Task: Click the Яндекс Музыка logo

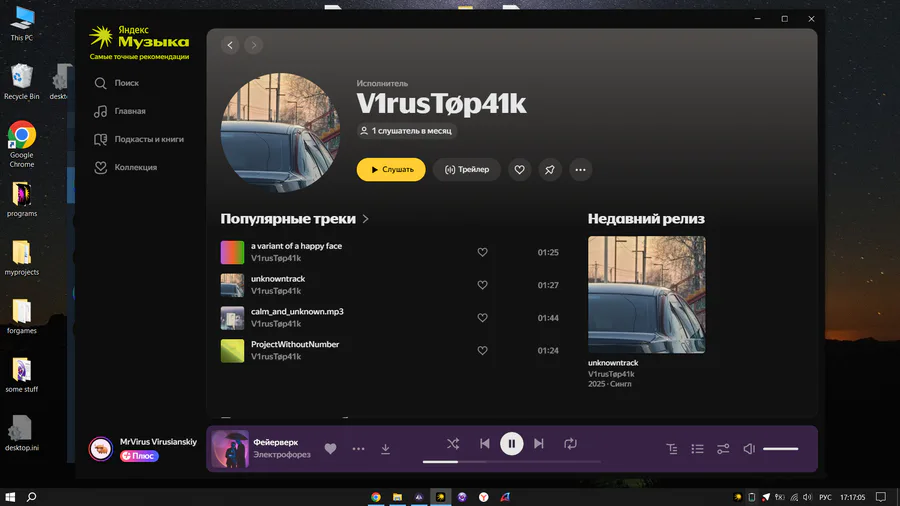Action: pyautogui.click(x=139, y=42)
